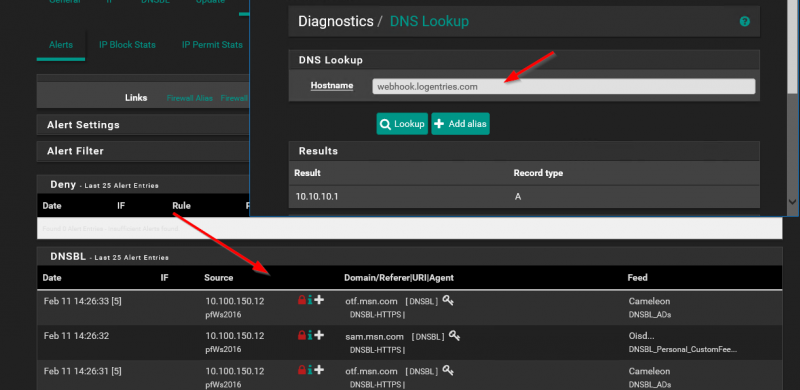Open the IP Permit Stats tab
Screen dimensions: 800x390
click(212, 45)
